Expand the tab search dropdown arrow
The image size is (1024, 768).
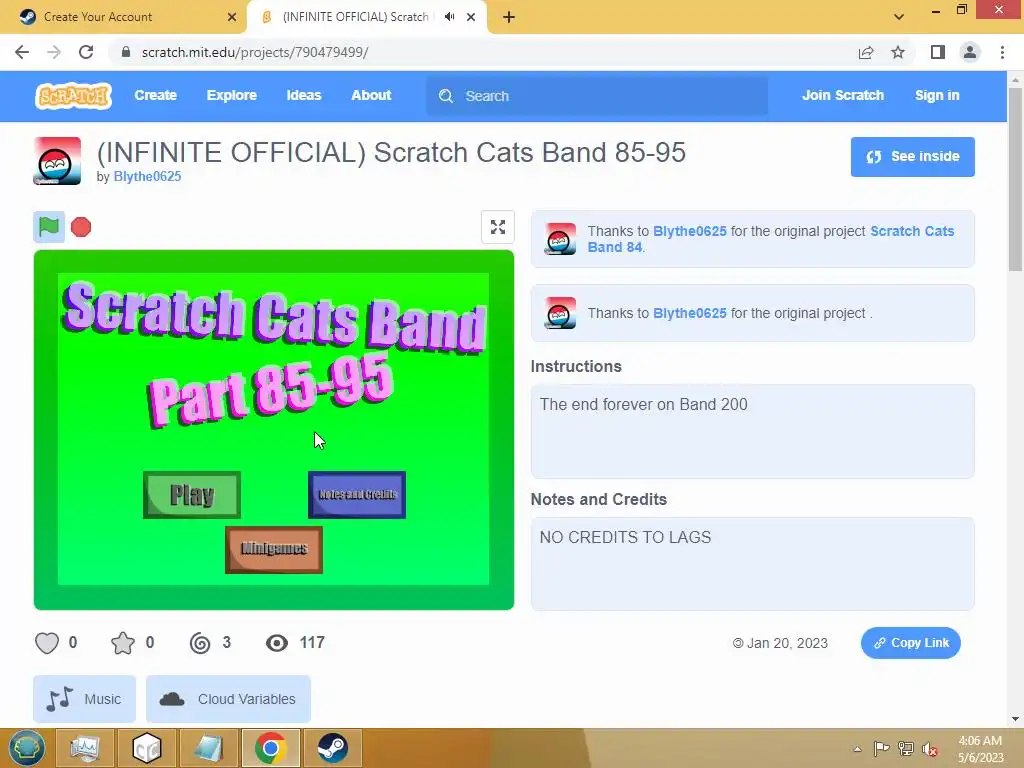(899, 16)
